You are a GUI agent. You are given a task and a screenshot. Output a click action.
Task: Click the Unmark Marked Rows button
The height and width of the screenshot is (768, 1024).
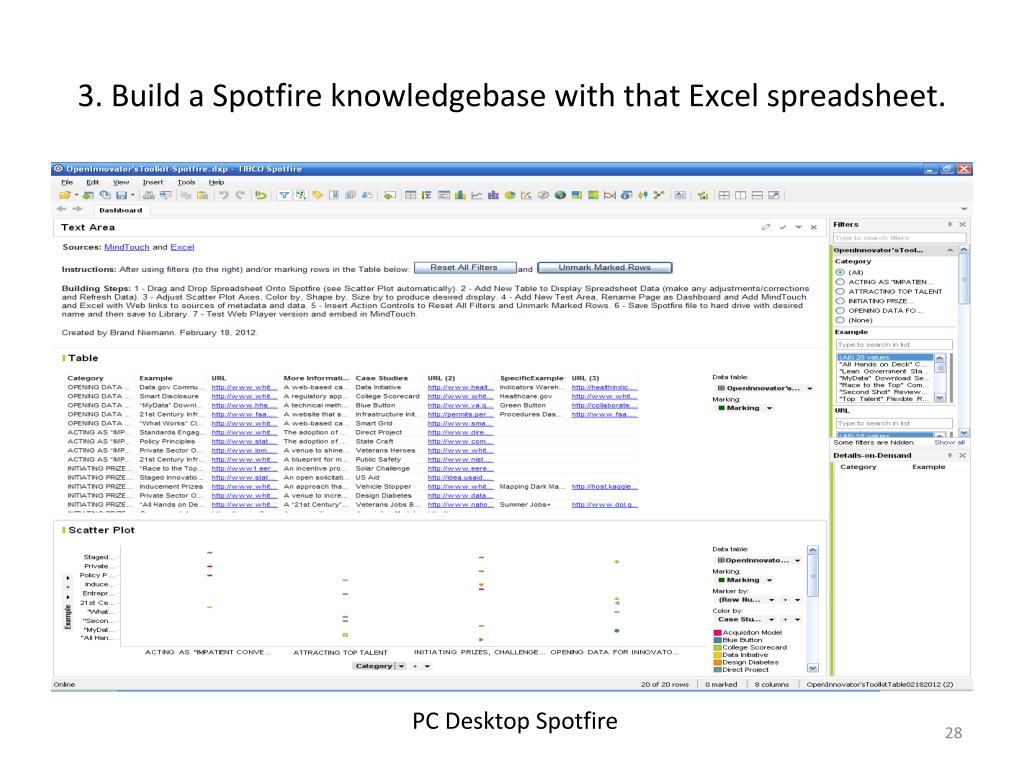coord(605,268)
